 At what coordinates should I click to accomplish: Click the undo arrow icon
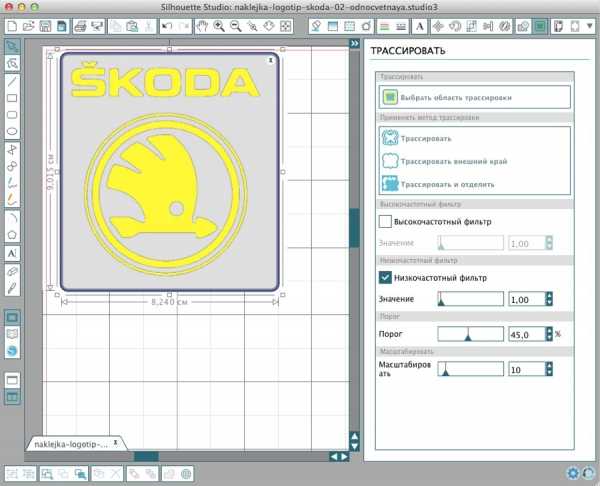[x=167, y=26]
